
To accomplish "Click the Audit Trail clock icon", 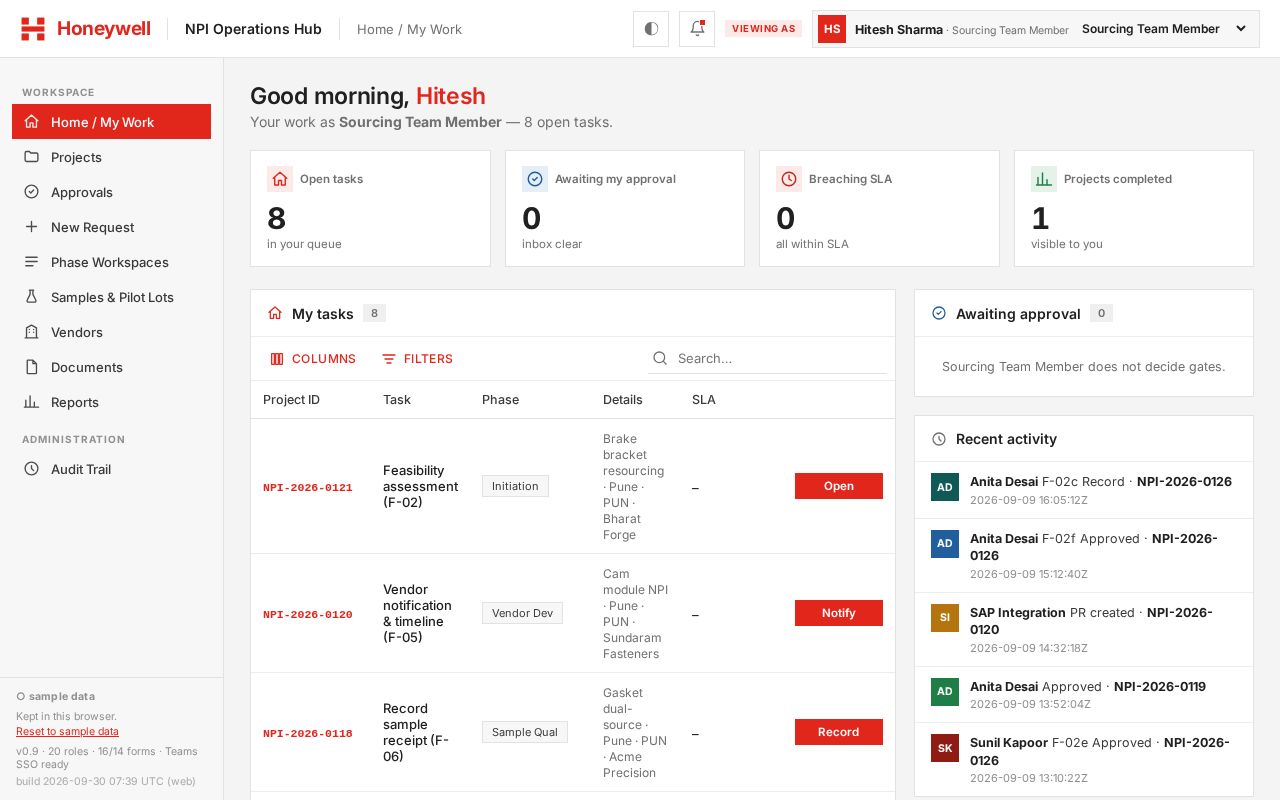I will (31, 469).
